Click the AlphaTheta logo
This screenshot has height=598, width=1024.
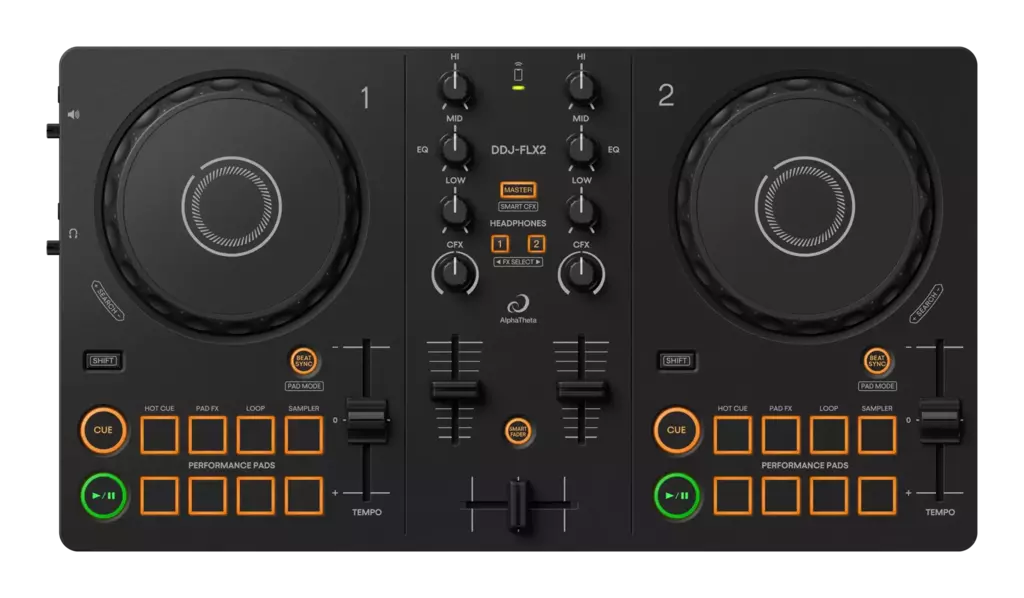click(518, 304)
